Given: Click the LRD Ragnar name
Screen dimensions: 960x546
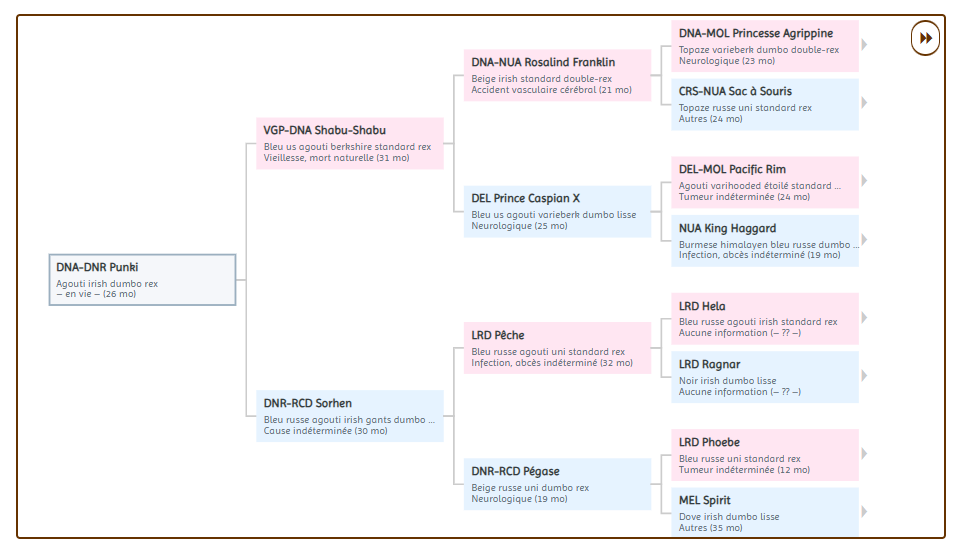Looking at the screenshot, I should tap(709, 365).
